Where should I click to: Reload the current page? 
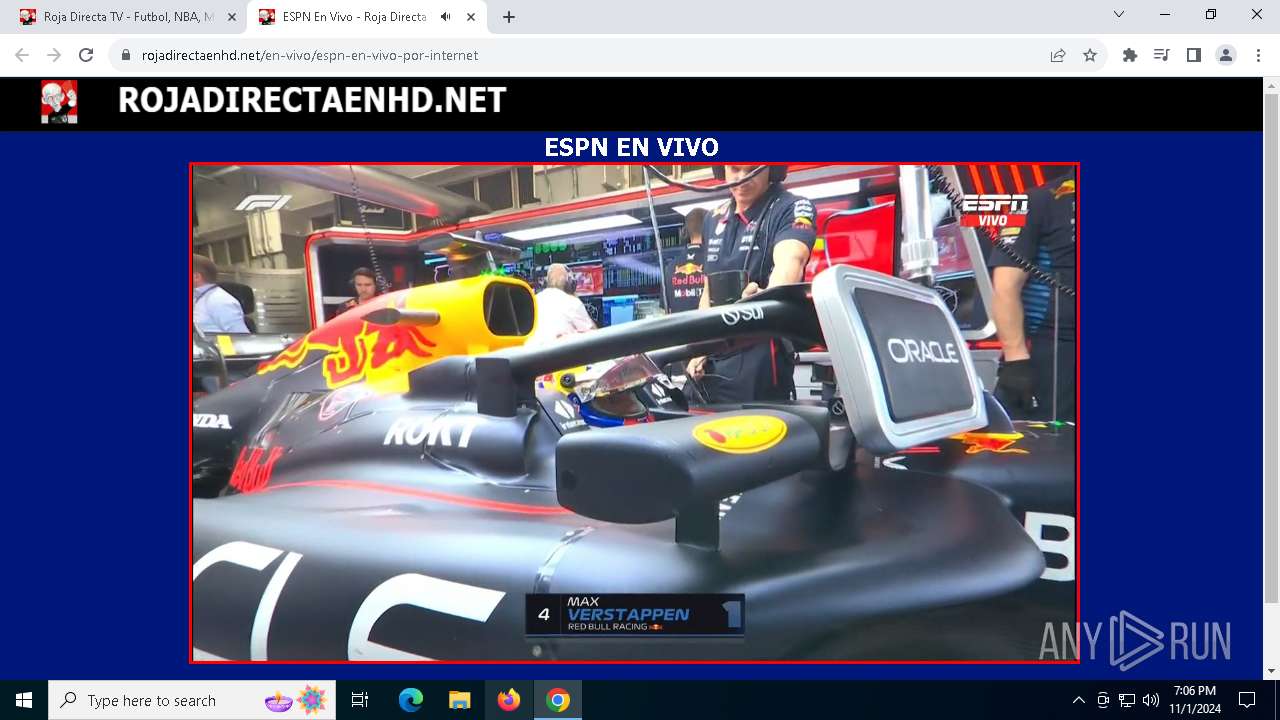coord(86,55)
